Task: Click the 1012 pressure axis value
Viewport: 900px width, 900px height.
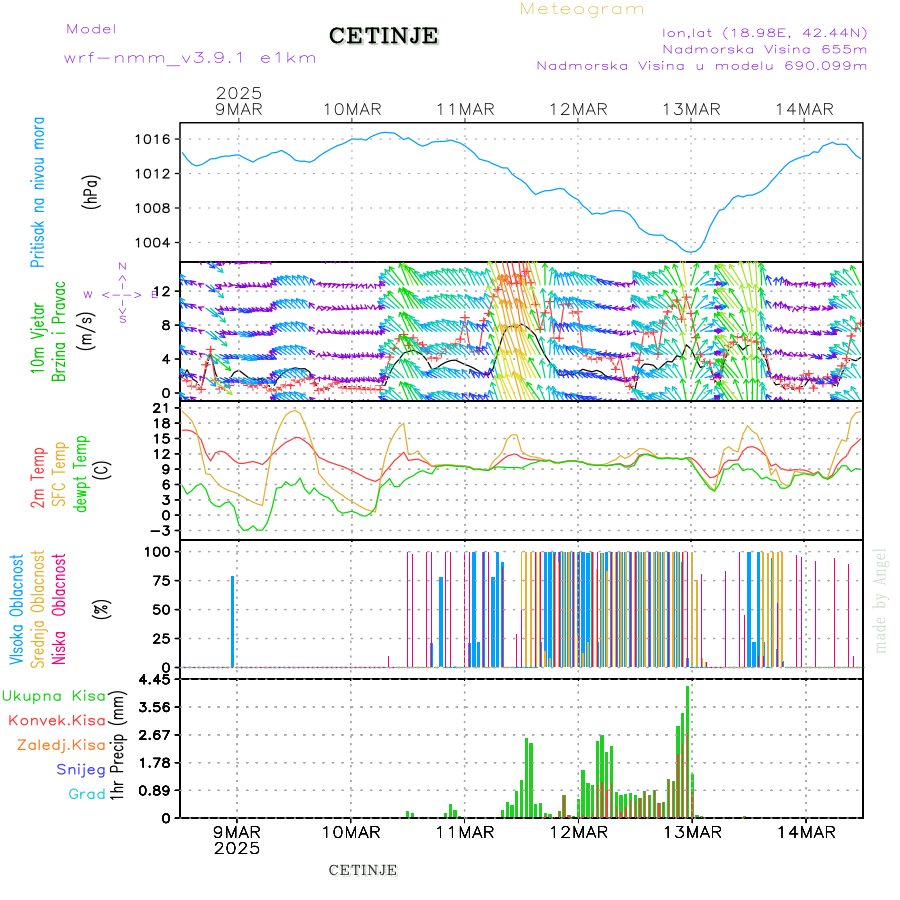Action: coord(152,173)
